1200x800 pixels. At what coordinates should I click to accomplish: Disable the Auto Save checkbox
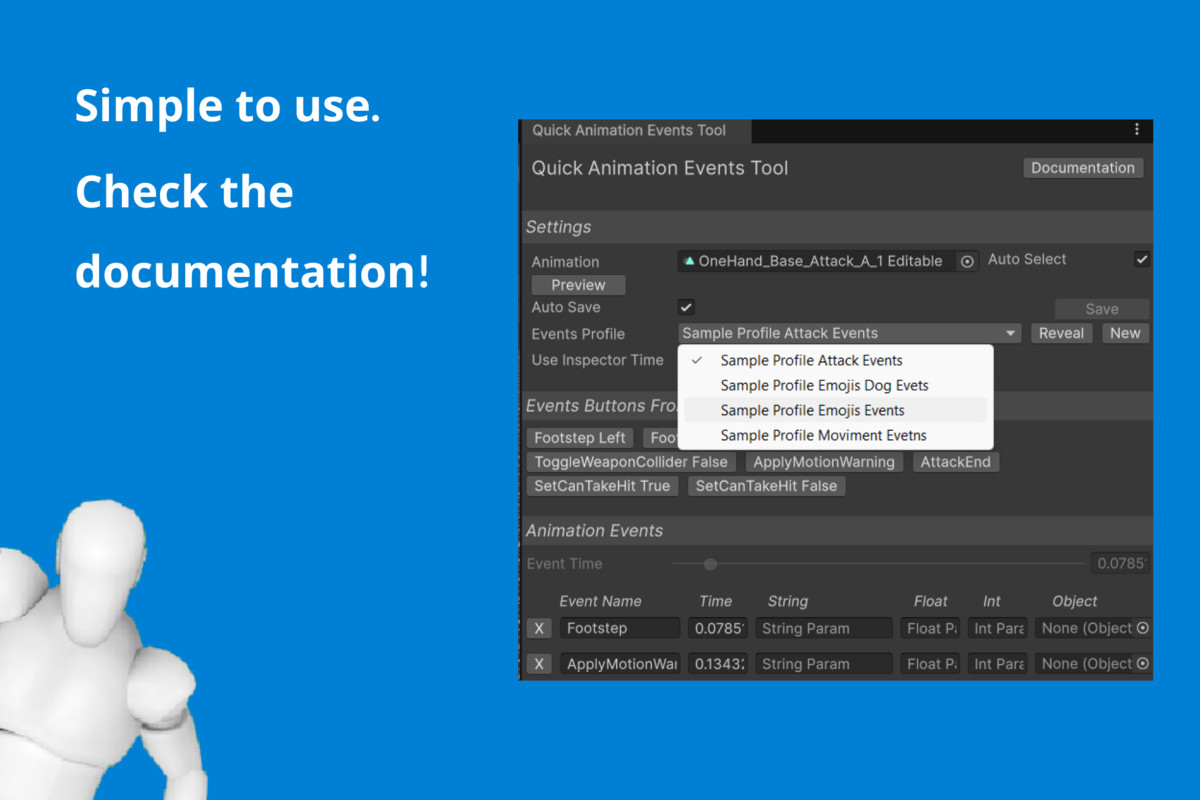[x=686, y=307]
